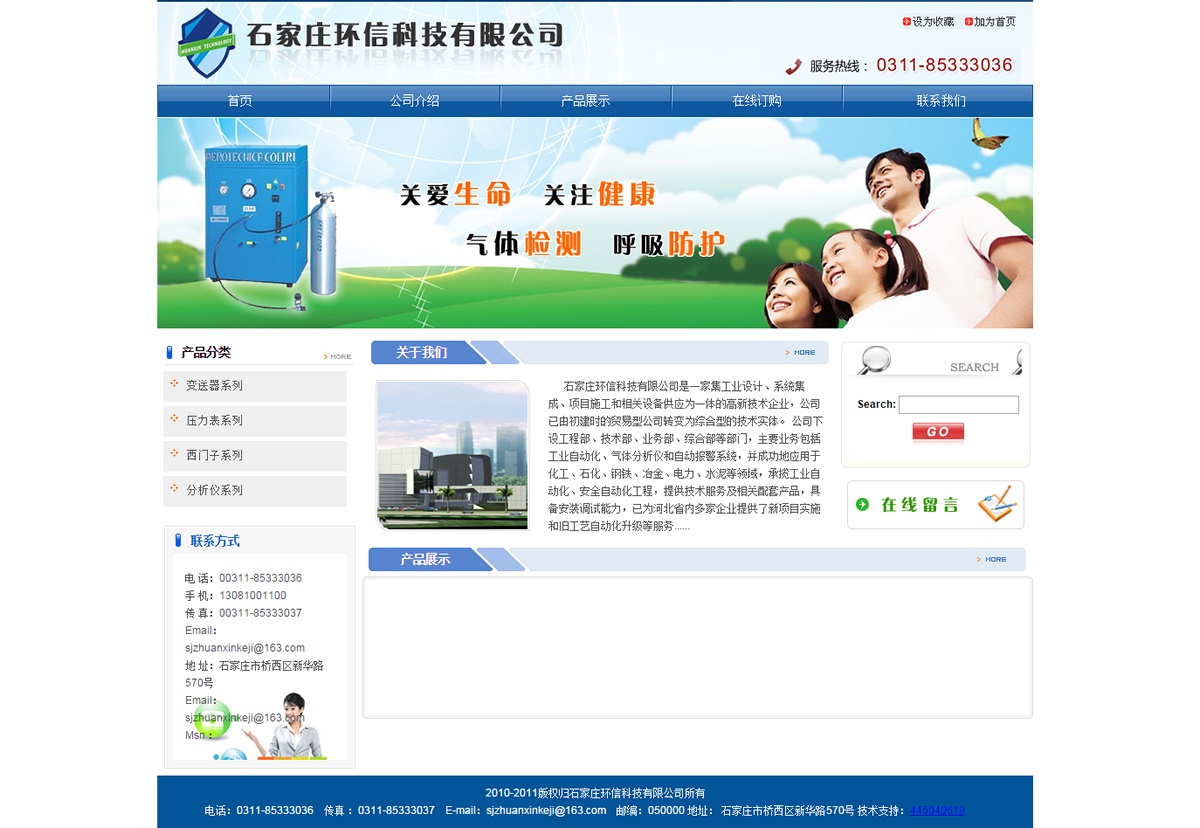1200x828 pixels.
Task: Select the 西门子系列 product category
Action: 214,456
